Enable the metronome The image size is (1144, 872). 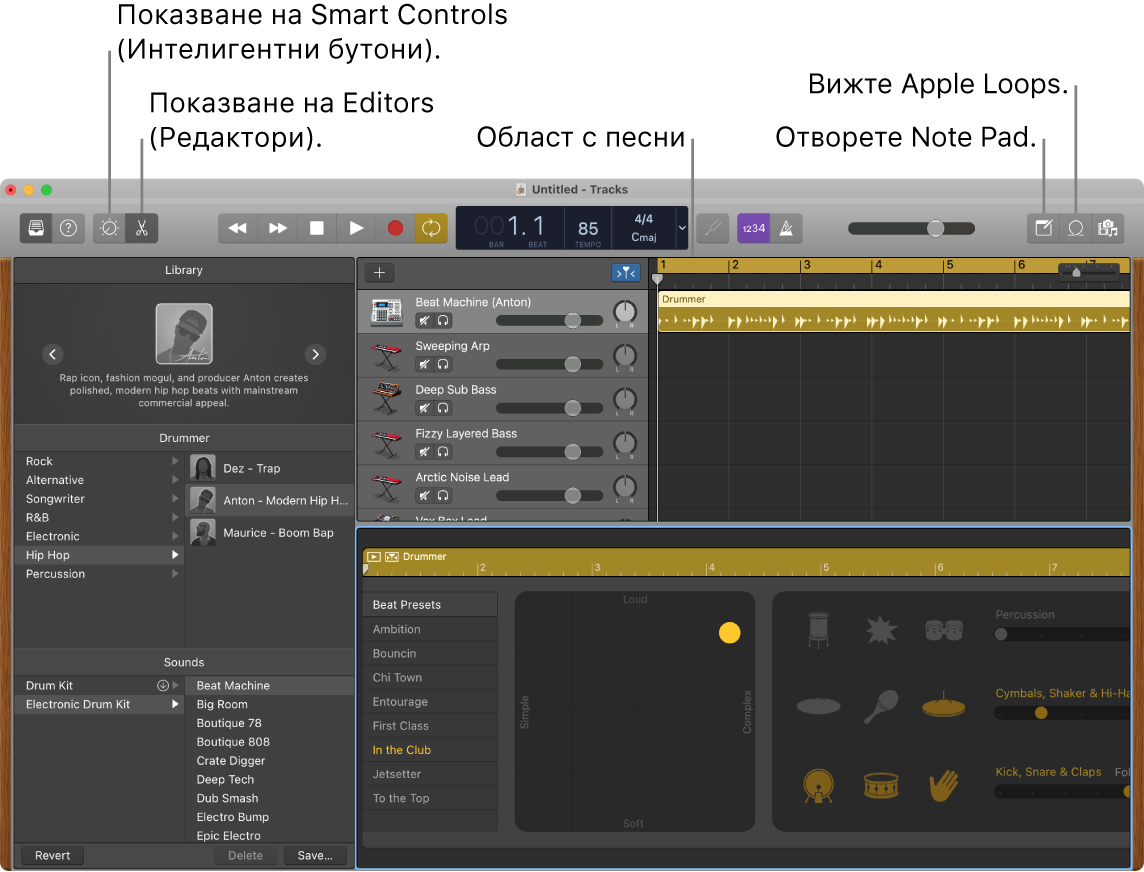(786, 228)
